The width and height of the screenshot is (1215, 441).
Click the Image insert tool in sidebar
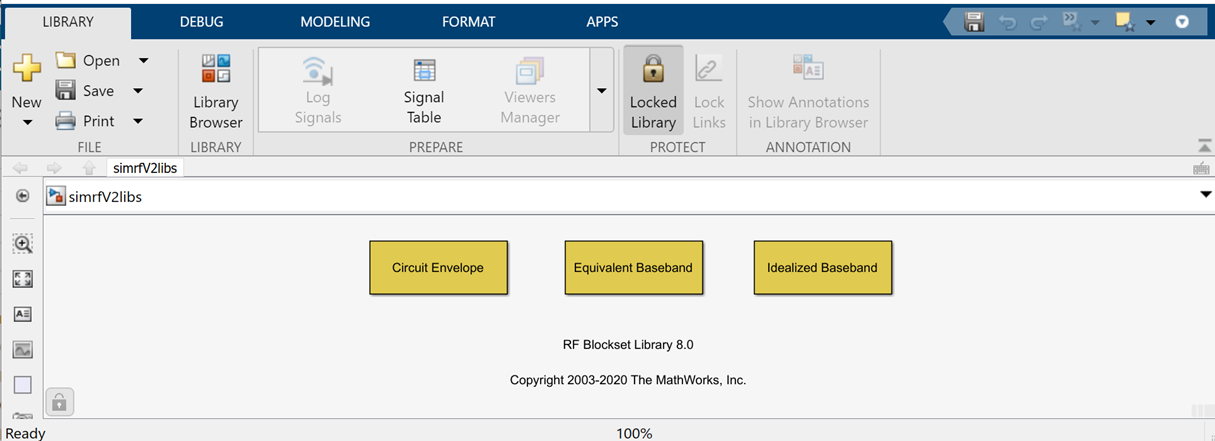(x=23, y=350)
